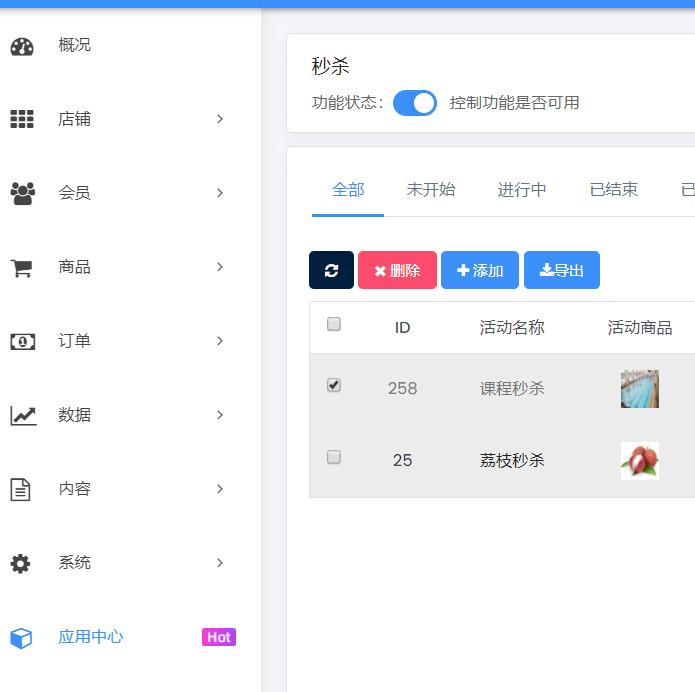The width and height of the screenshot is (695, 692).
Task: Switch to the 未开始 tab
Action: [x=431, y=190]
